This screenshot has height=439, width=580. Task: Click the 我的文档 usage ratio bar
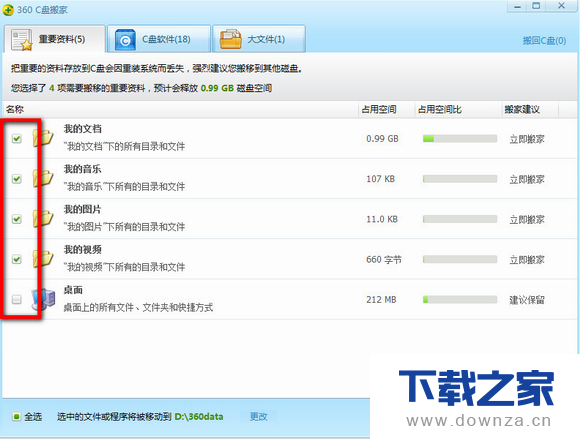[x=460, y=139]
